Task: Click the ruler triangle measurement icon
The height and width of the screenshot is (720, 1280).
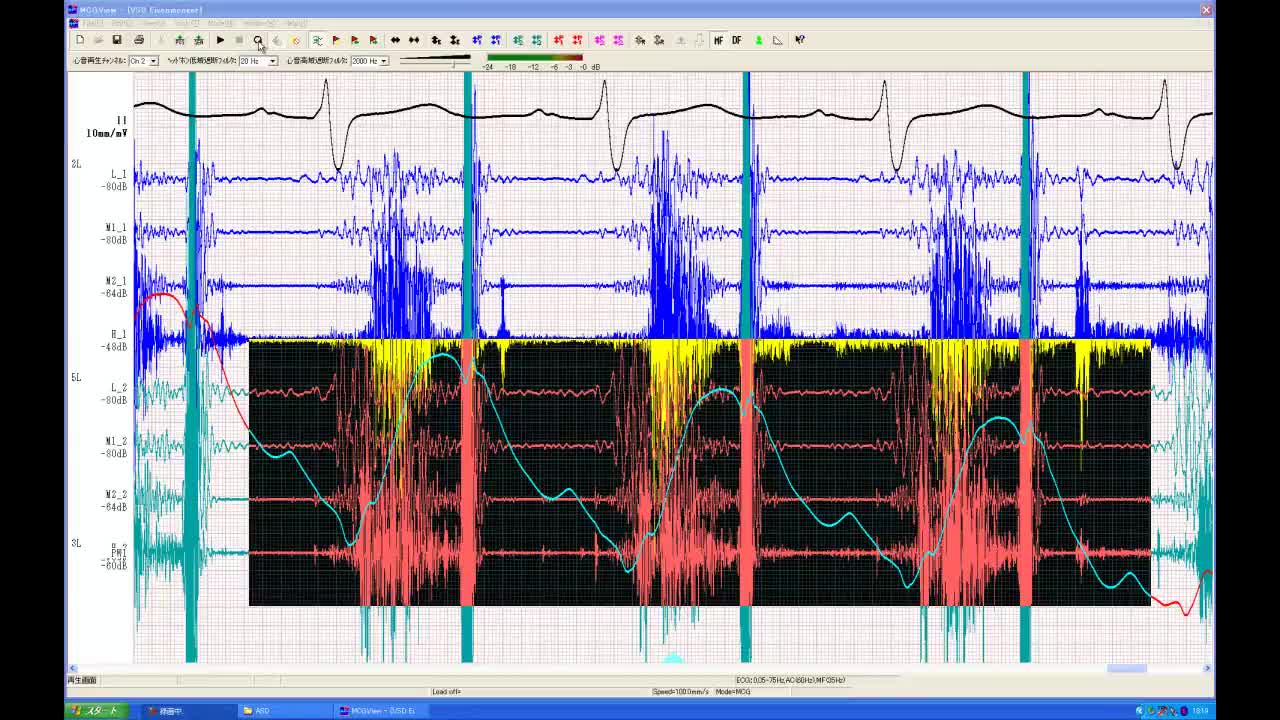Action: [778, 40]
